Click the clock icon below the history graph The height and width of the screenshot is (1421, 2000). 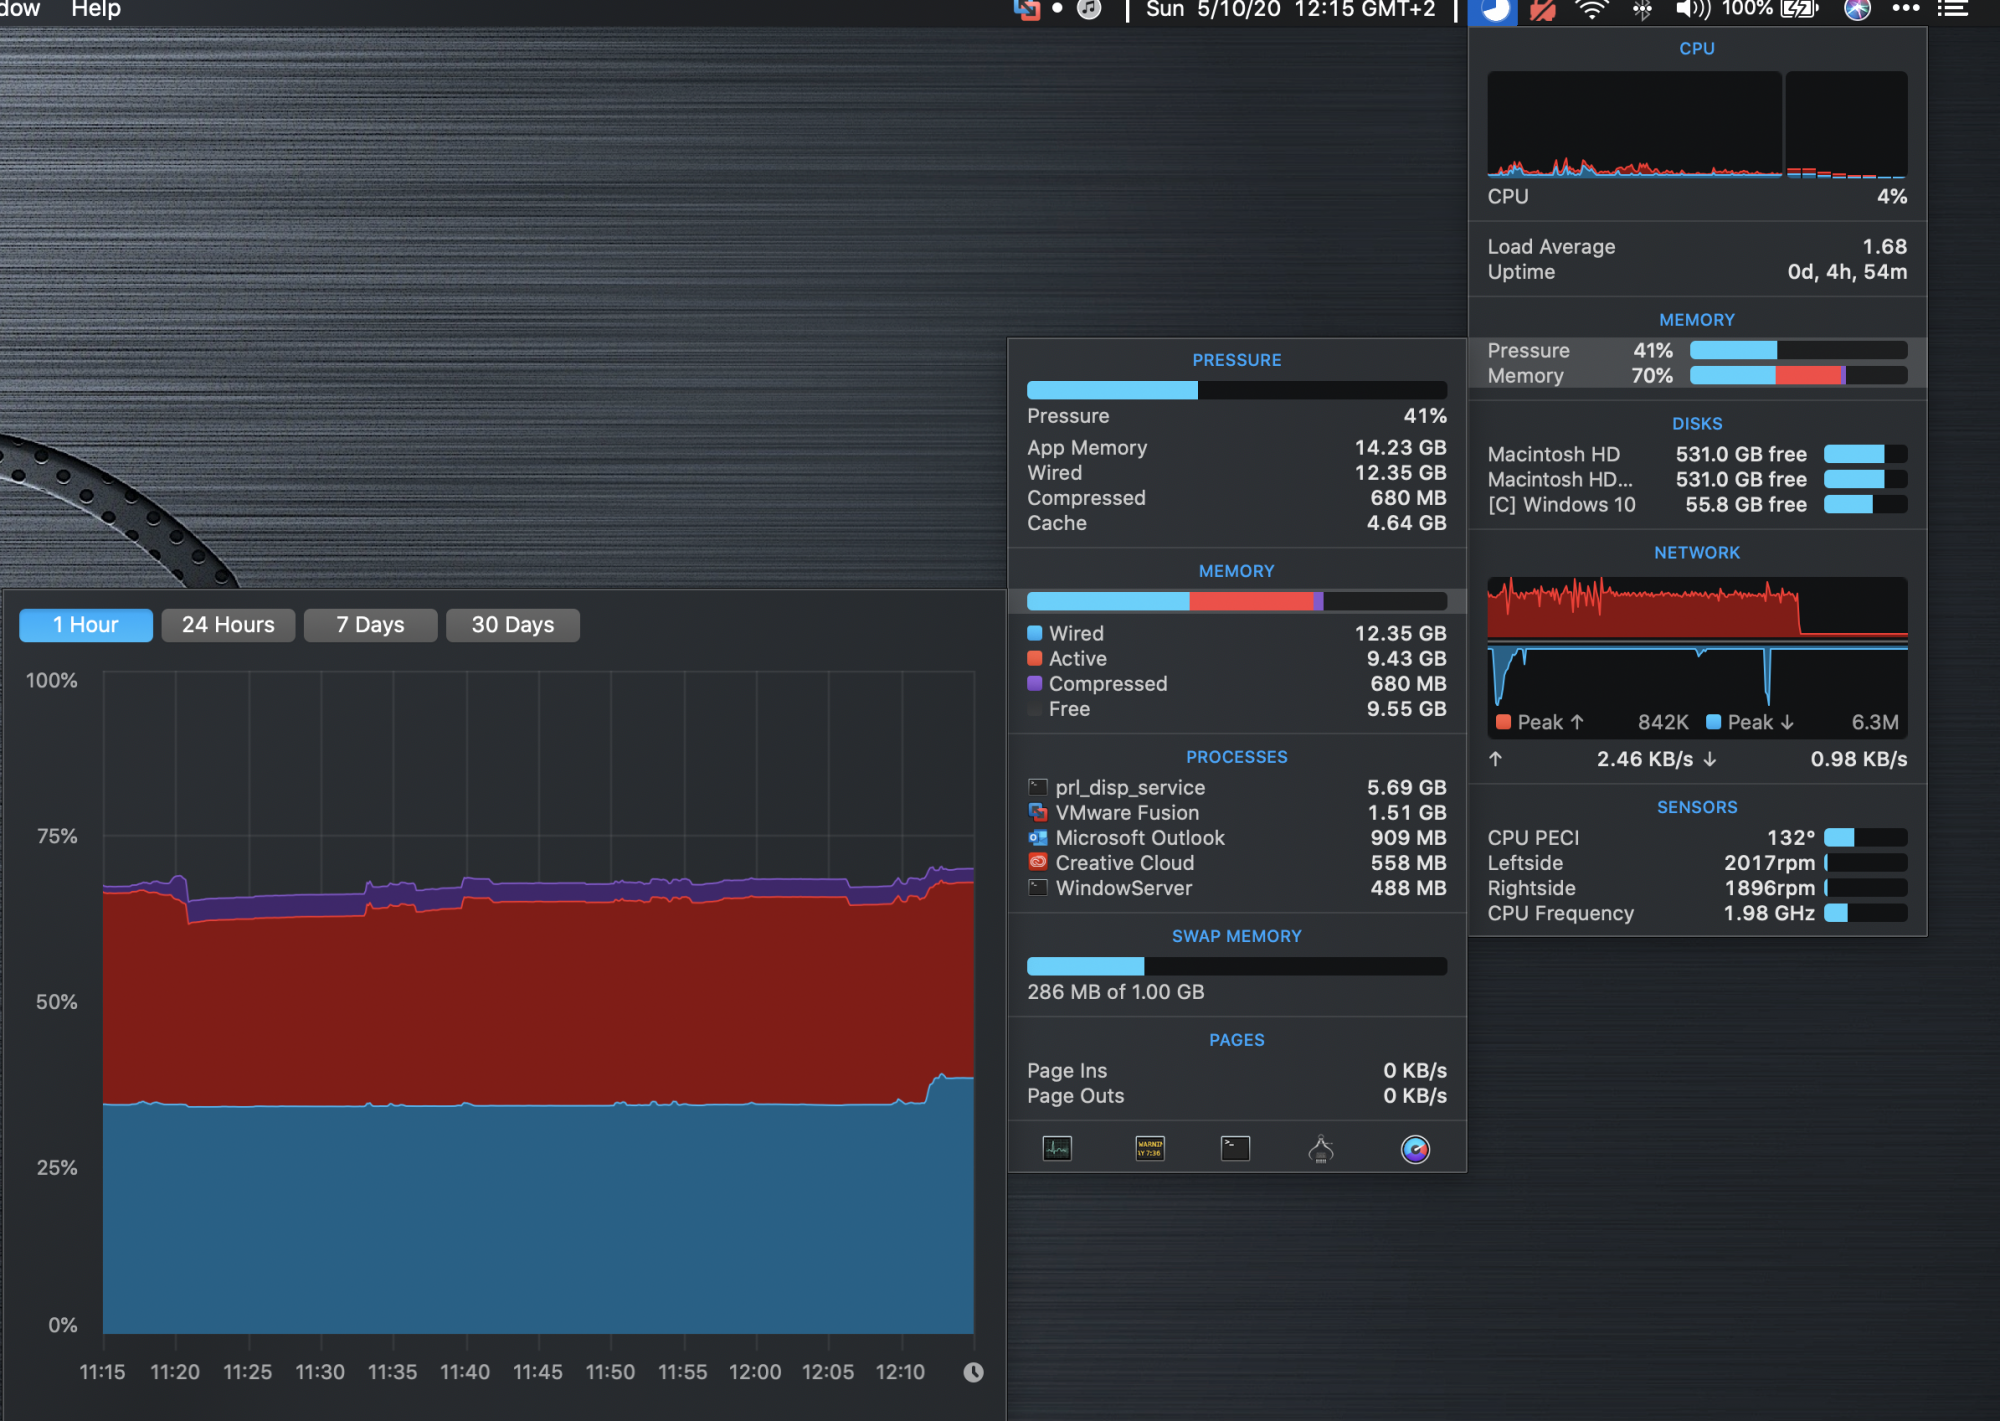click(973, 1372)
